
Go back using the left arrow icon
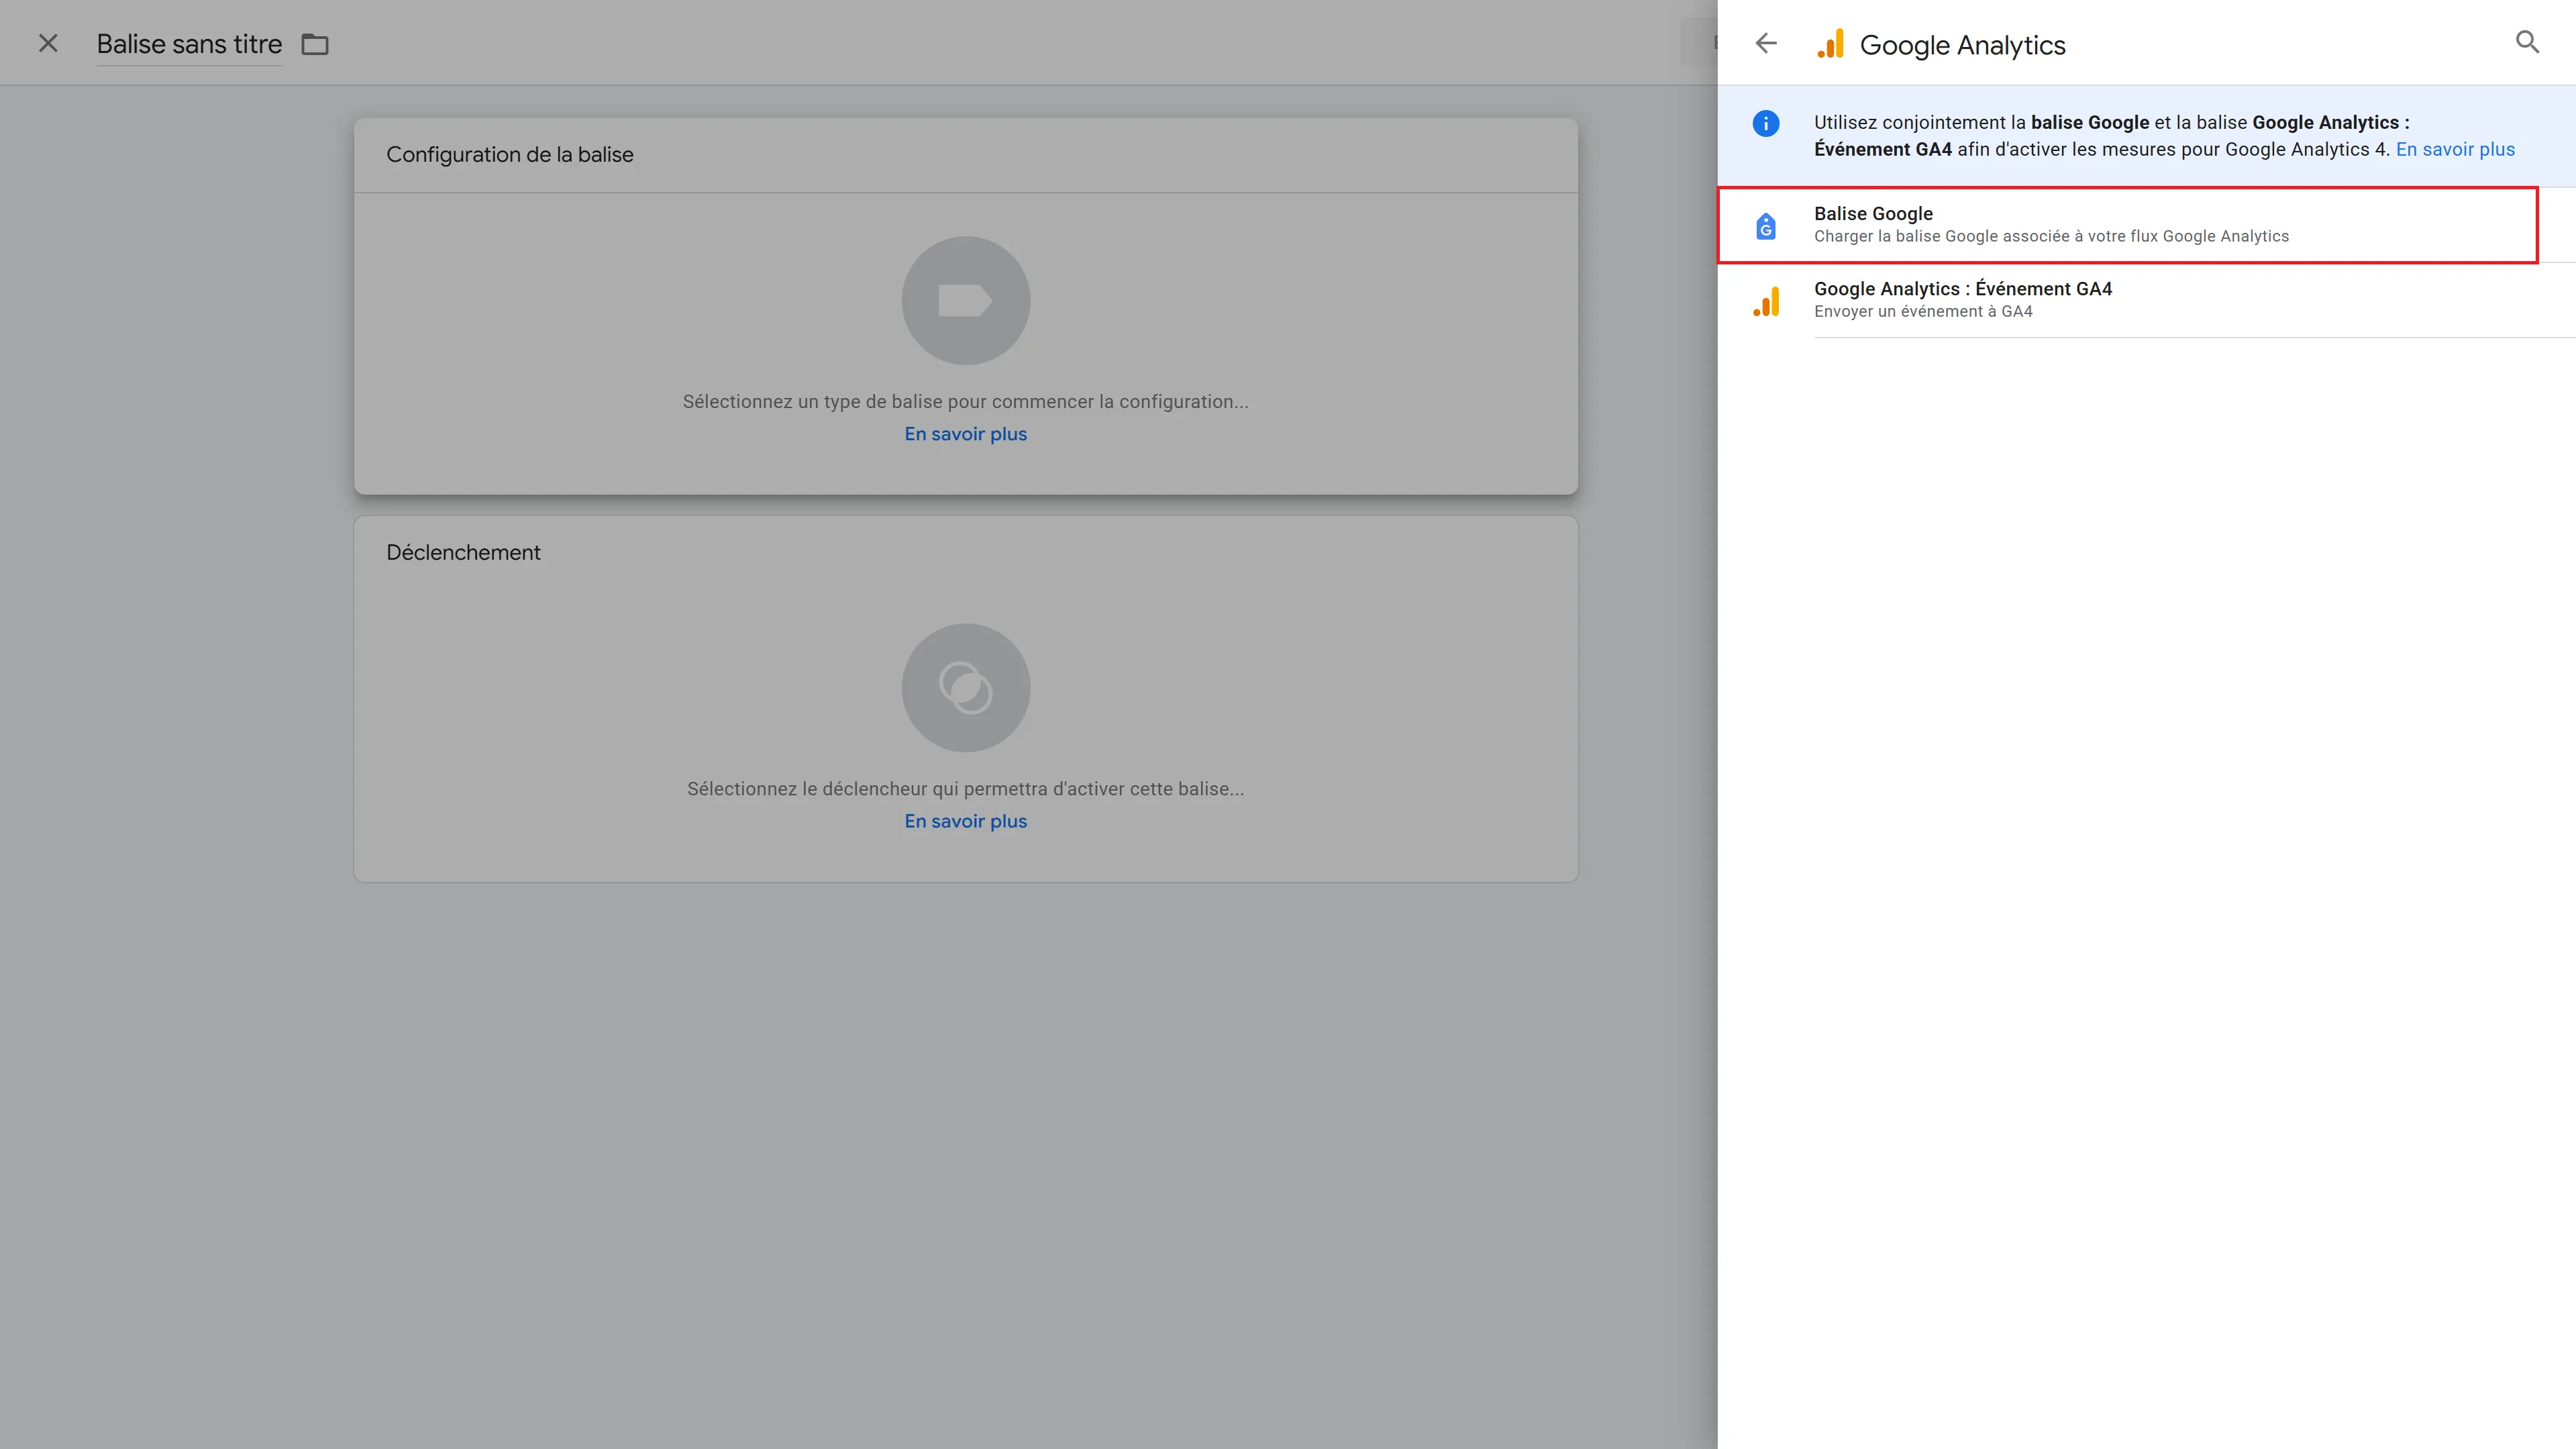click(x=1766, y=43)
